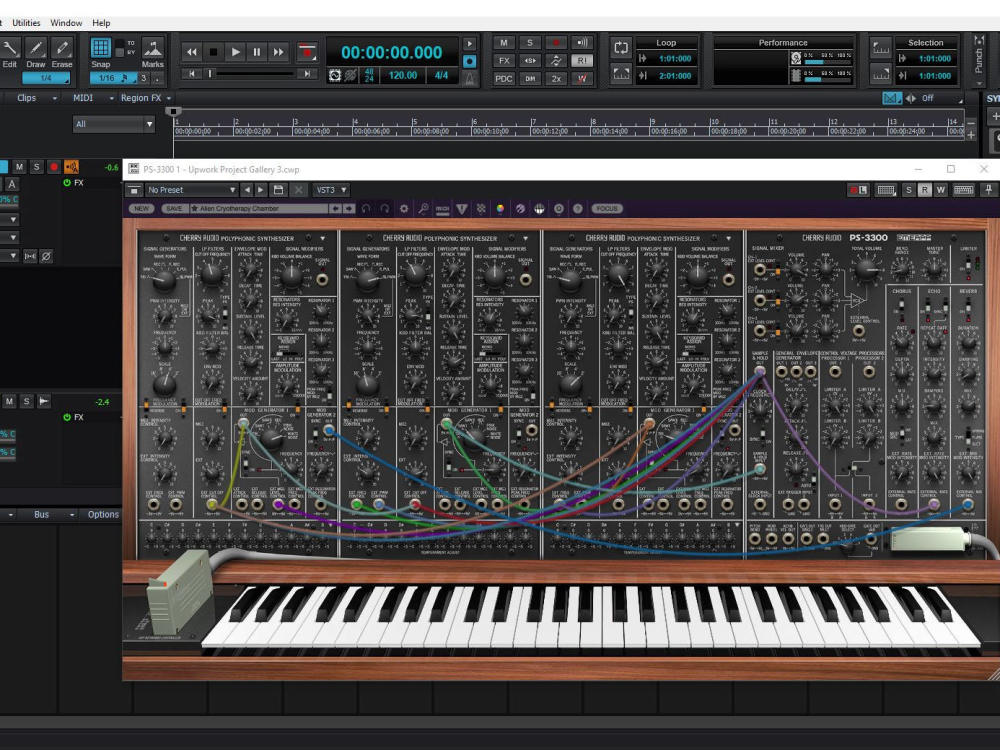Enable the Loop on/off button
The image size is (1000, 750).
[x=621, y=47]
